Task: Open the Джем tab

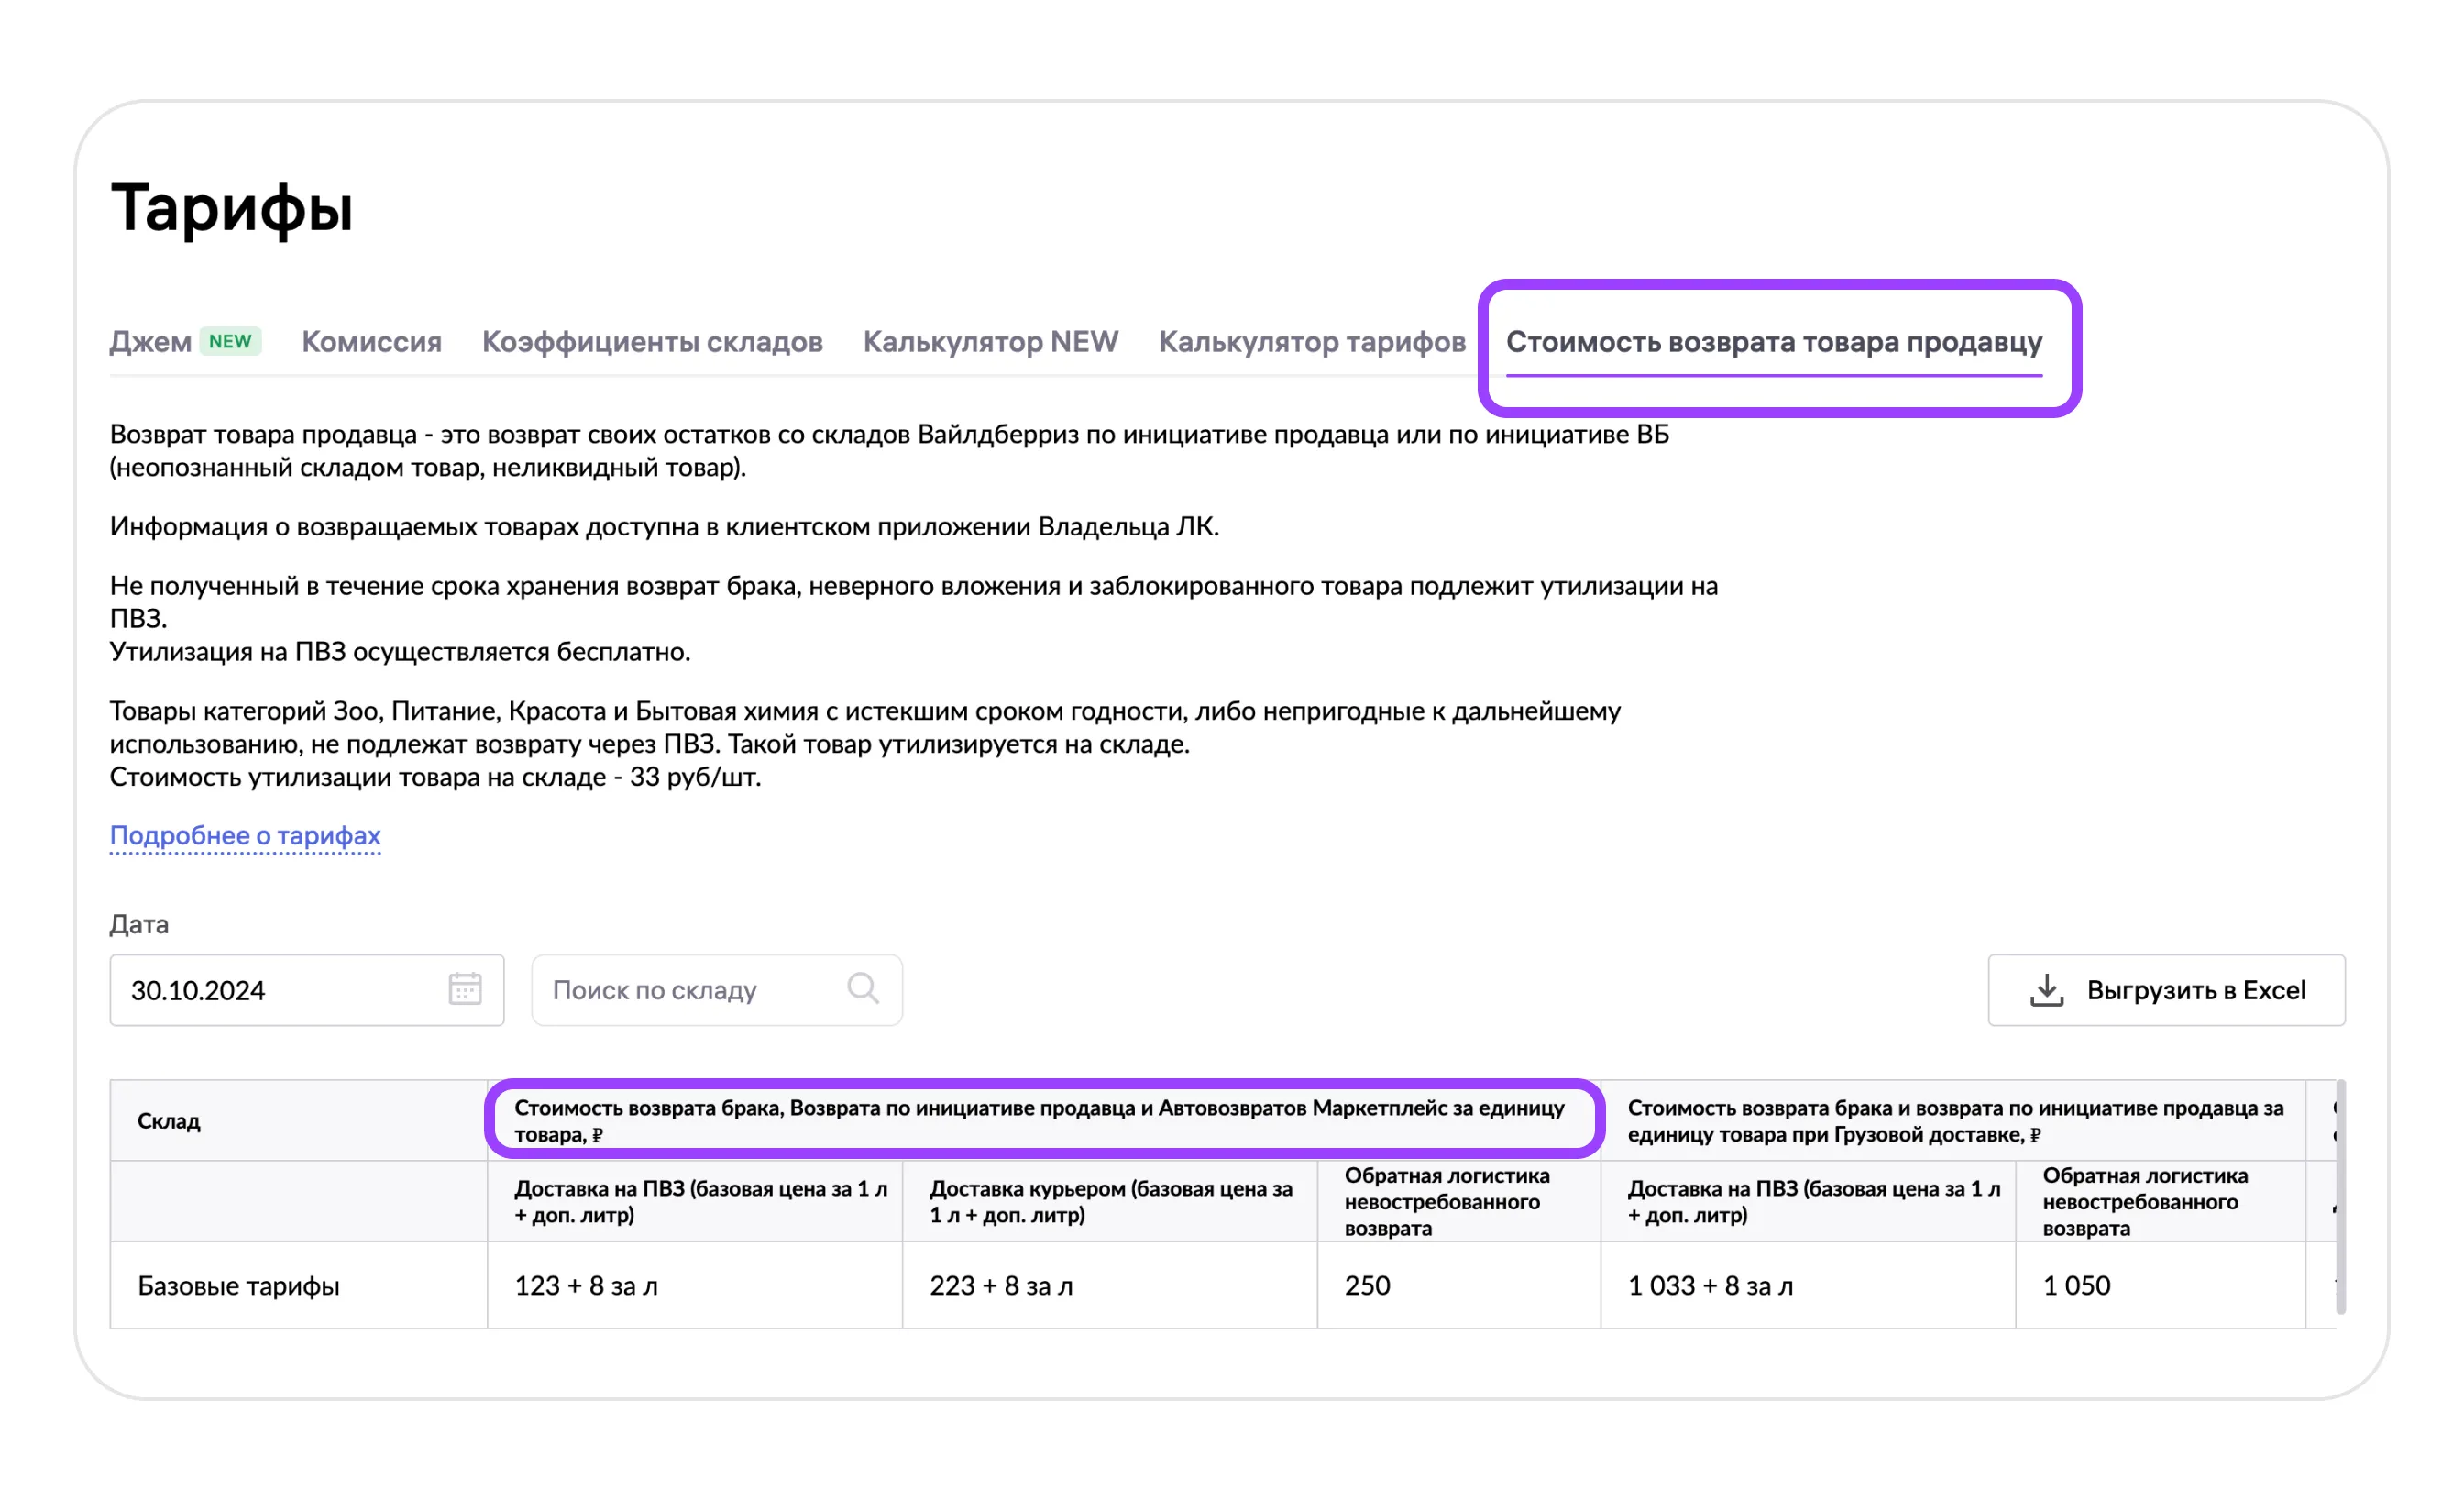Action: tap(150, 342)
